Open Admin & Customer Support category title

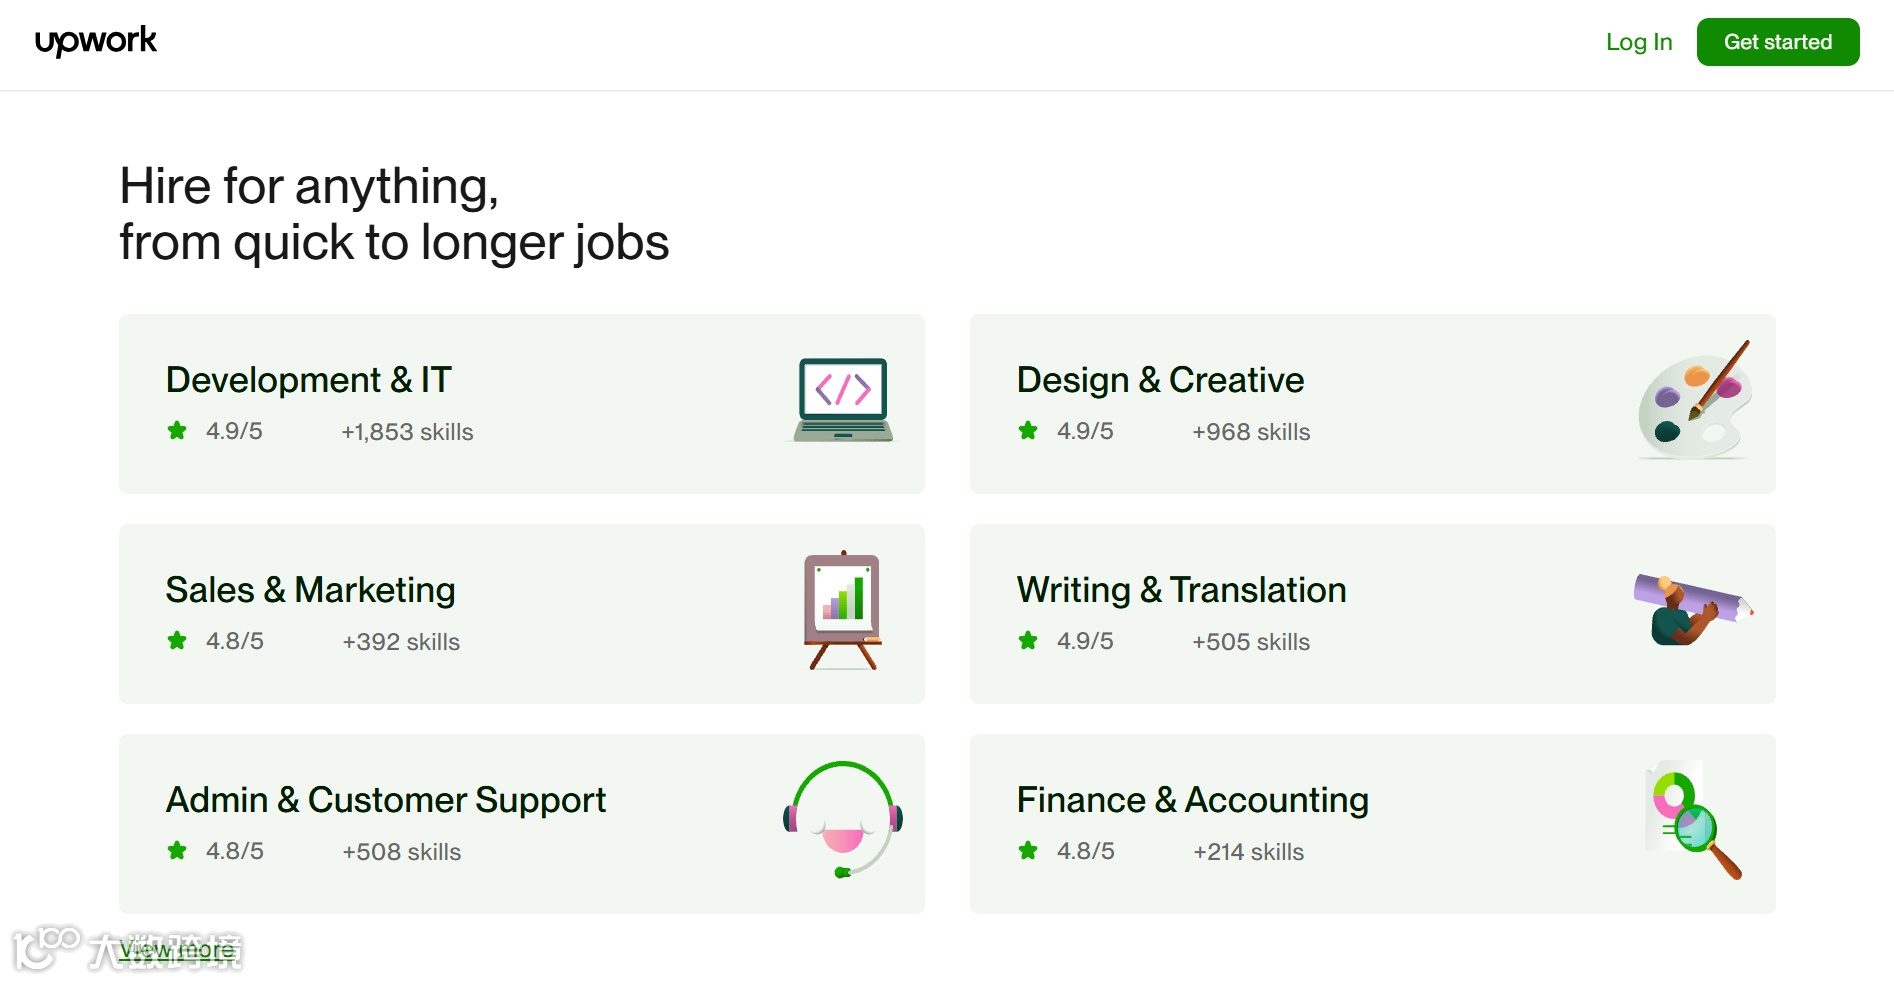click(386, 800)
